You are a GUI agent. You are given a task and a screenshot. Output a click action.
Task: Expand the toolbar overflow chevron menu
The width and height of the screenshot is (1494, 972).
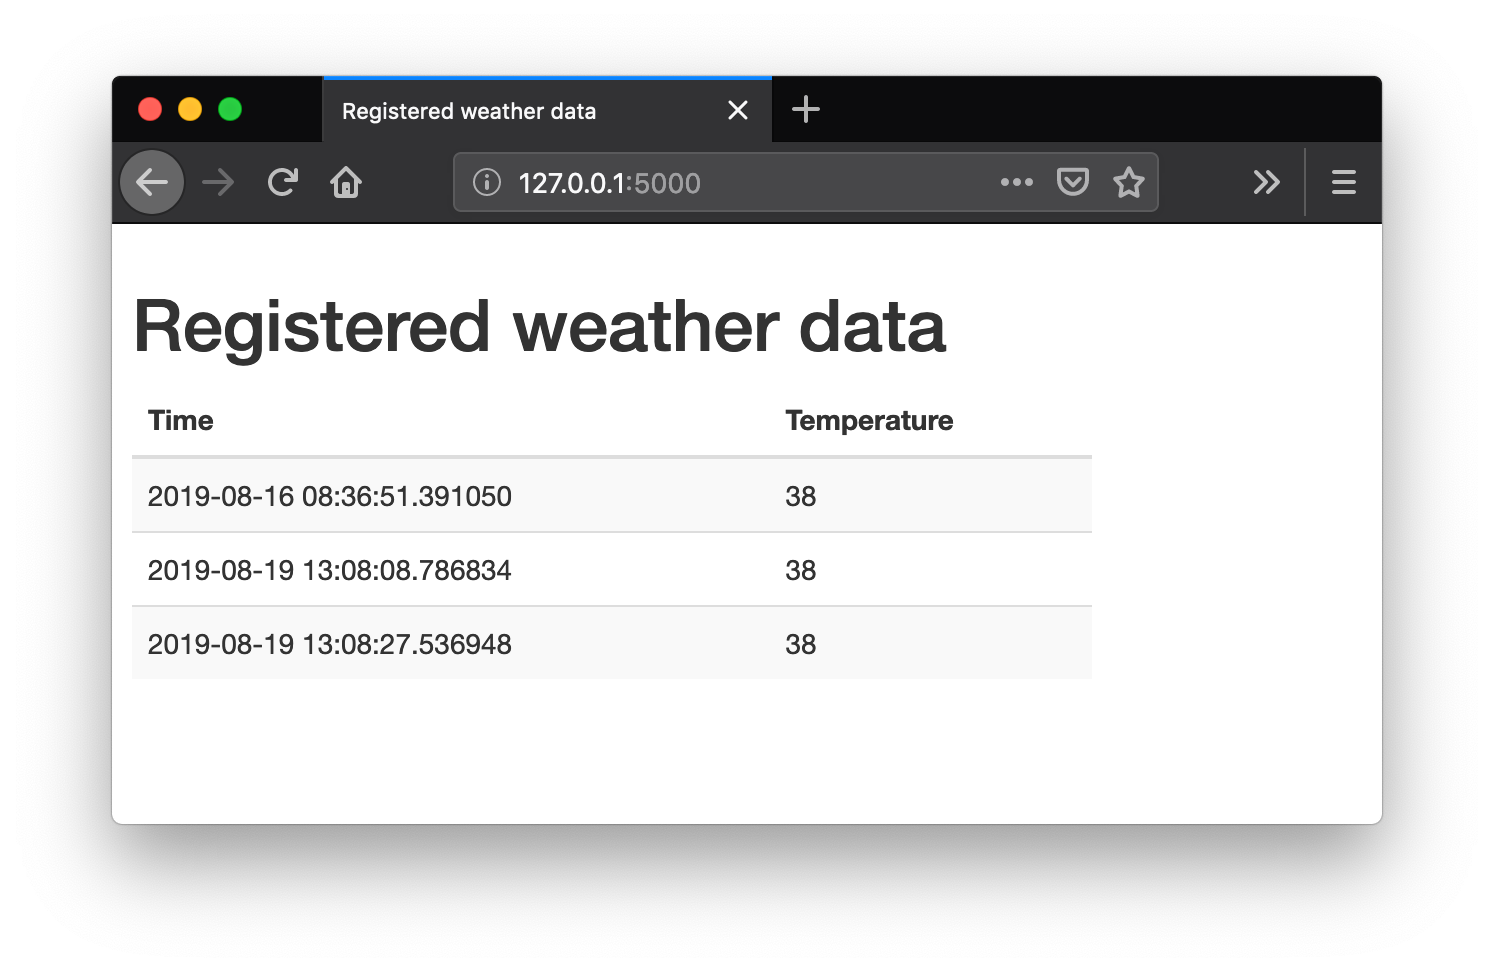click(1266, 182)
